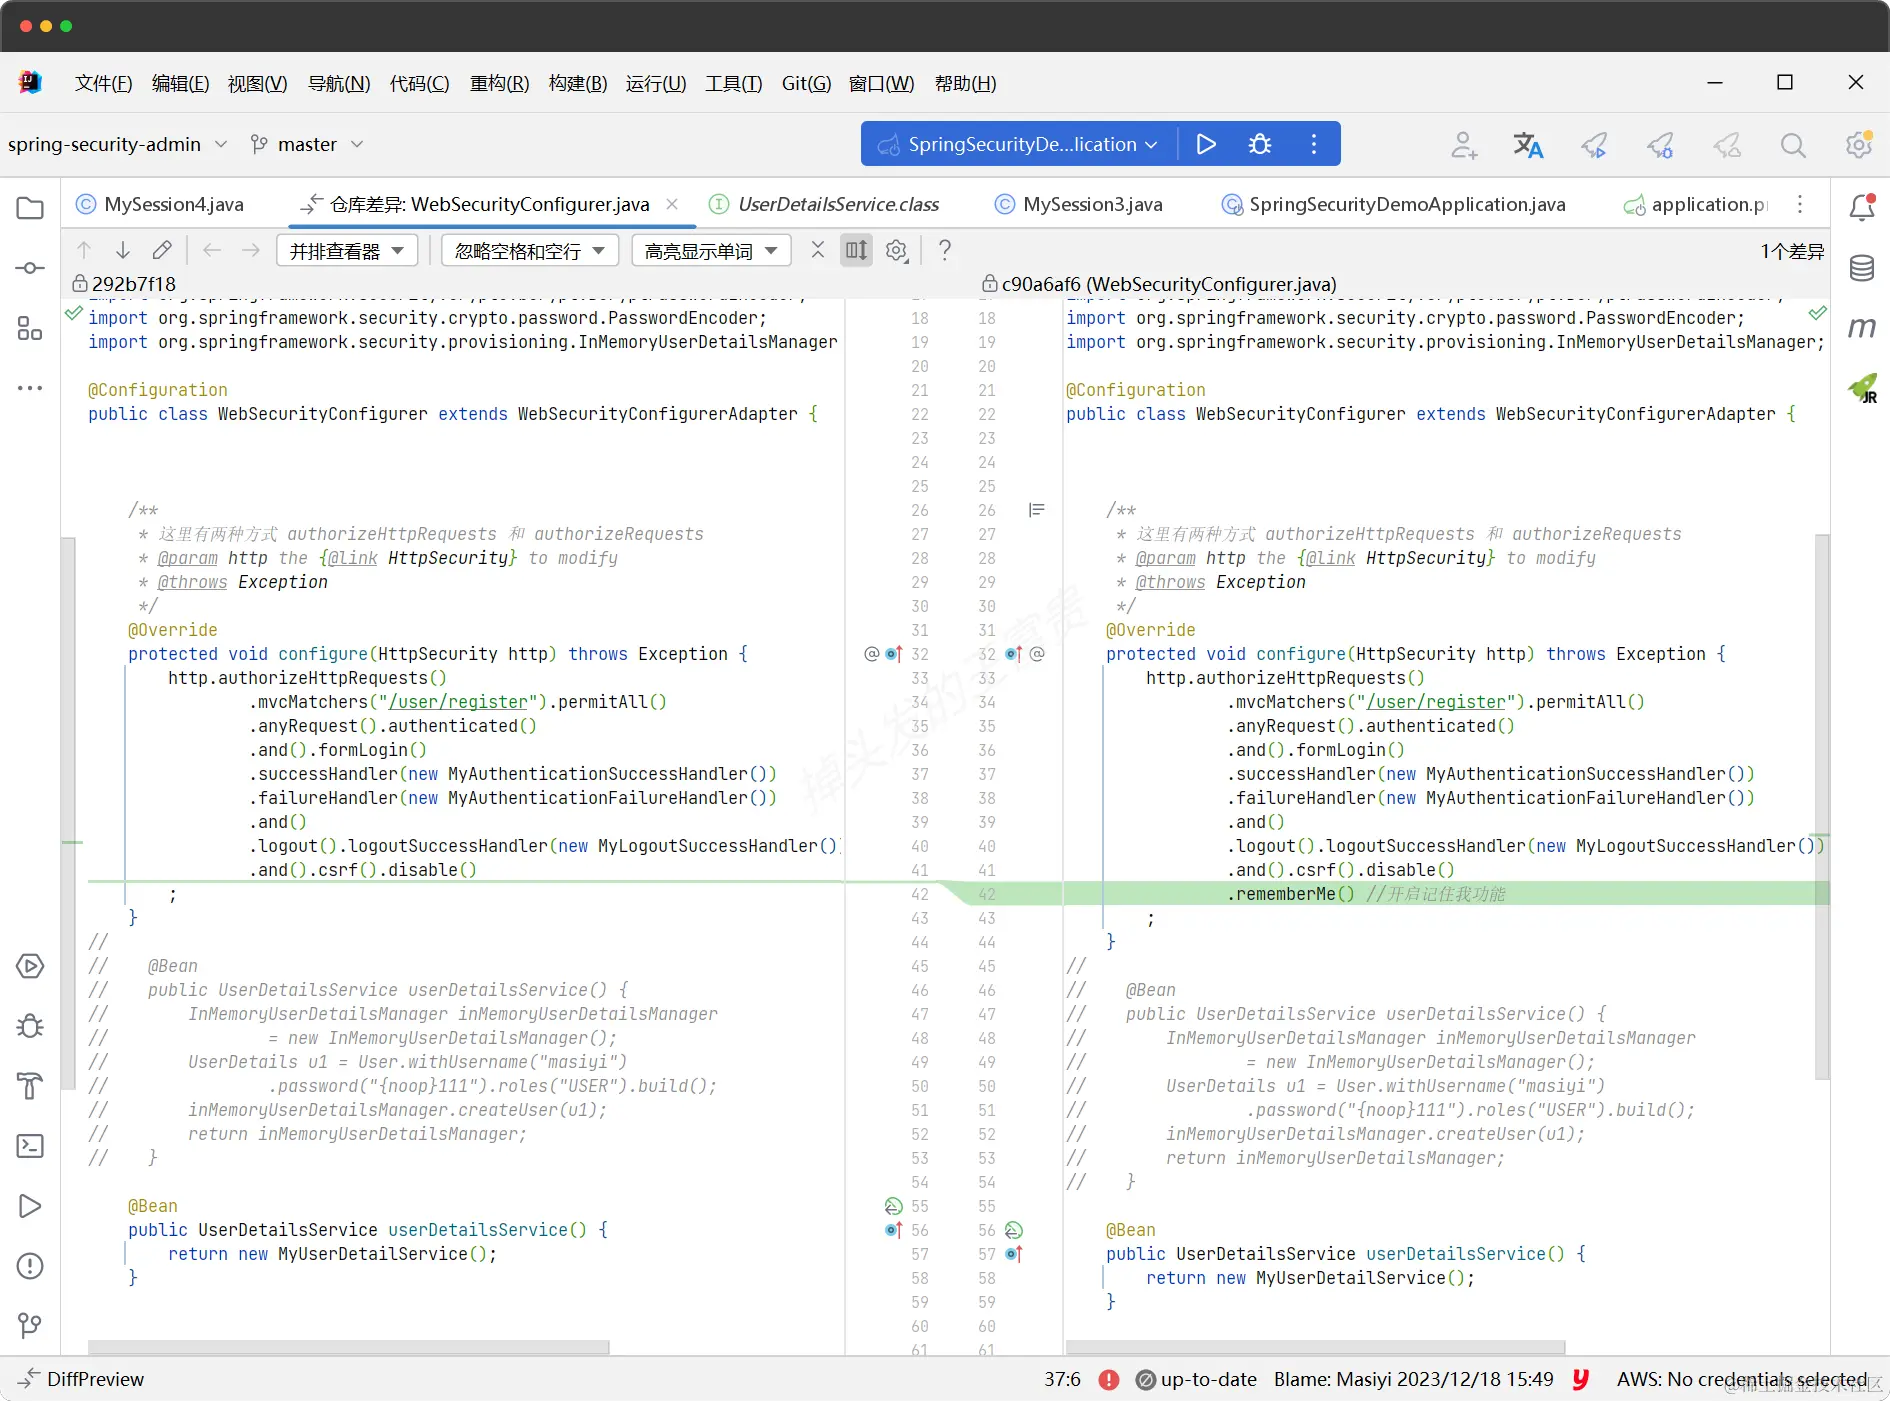The height and width of the screenshot is (1401, 1890).
Task: Expand the spring-security-admin project dropdown
Action: 117,144
